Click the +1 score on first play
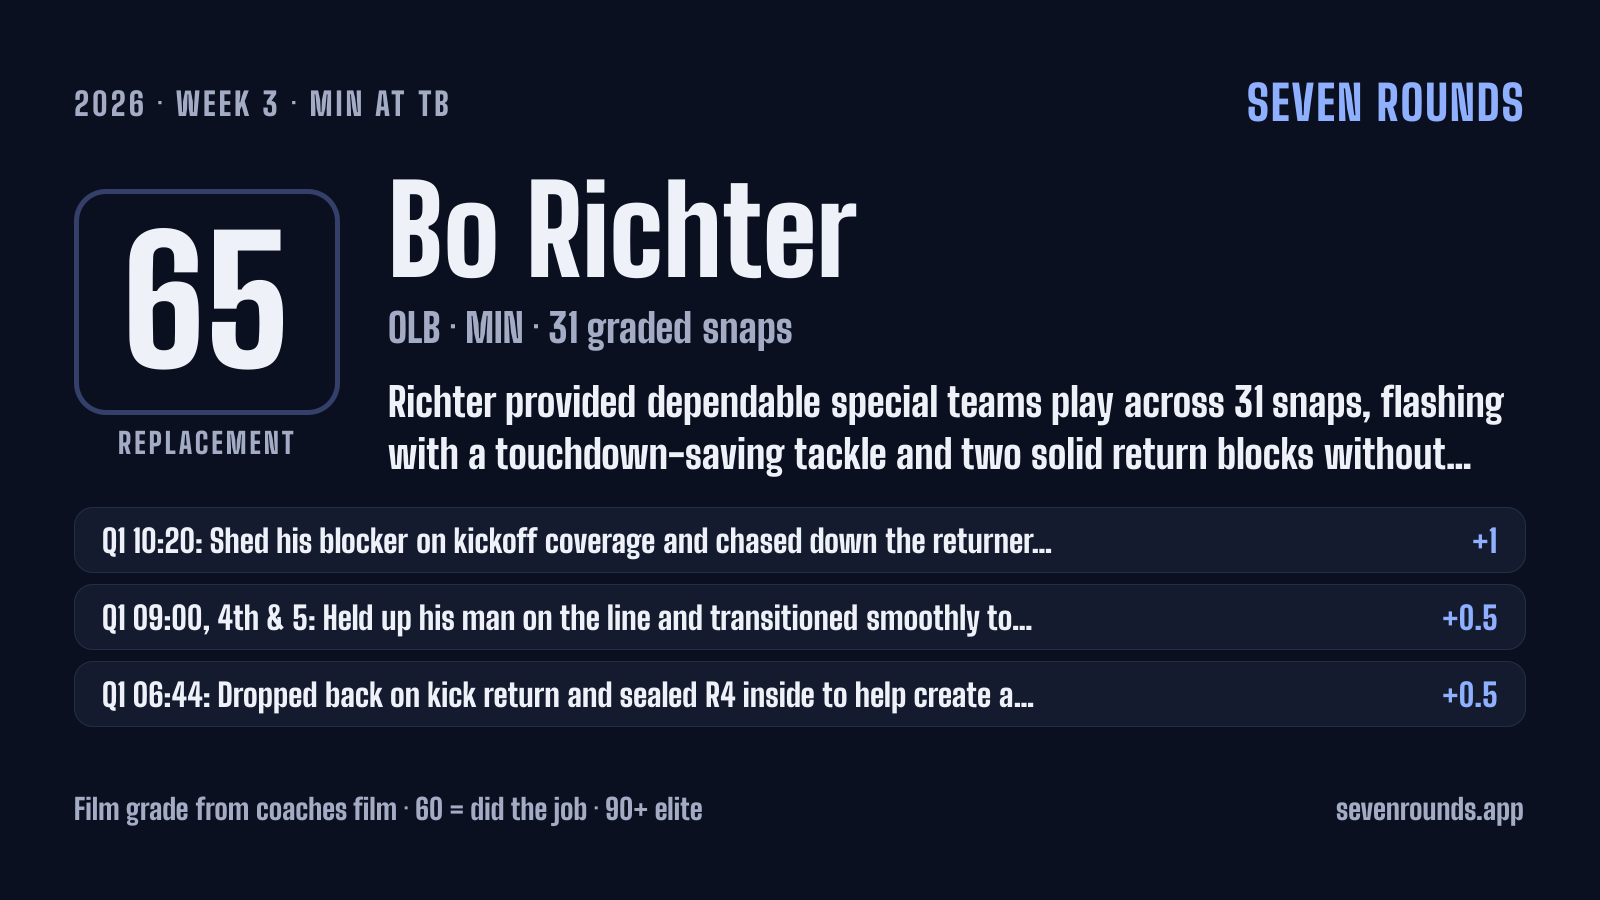 [1485, 541]
